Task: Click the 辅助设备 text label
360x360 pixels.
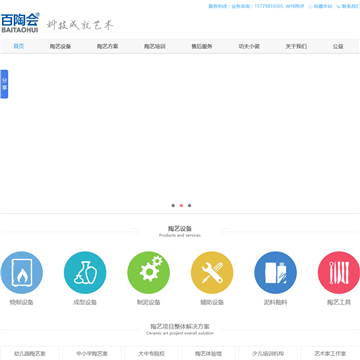Action: tap(212, 302)
